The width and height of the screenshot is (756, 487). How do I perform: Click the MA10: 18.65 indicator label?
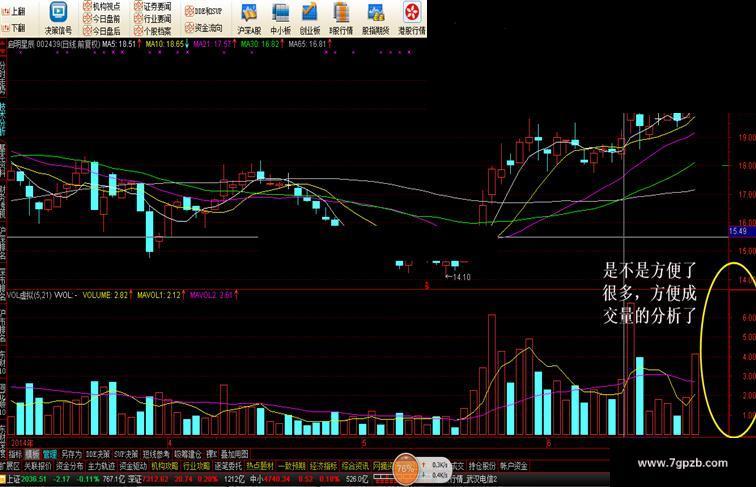coord(167,44)
